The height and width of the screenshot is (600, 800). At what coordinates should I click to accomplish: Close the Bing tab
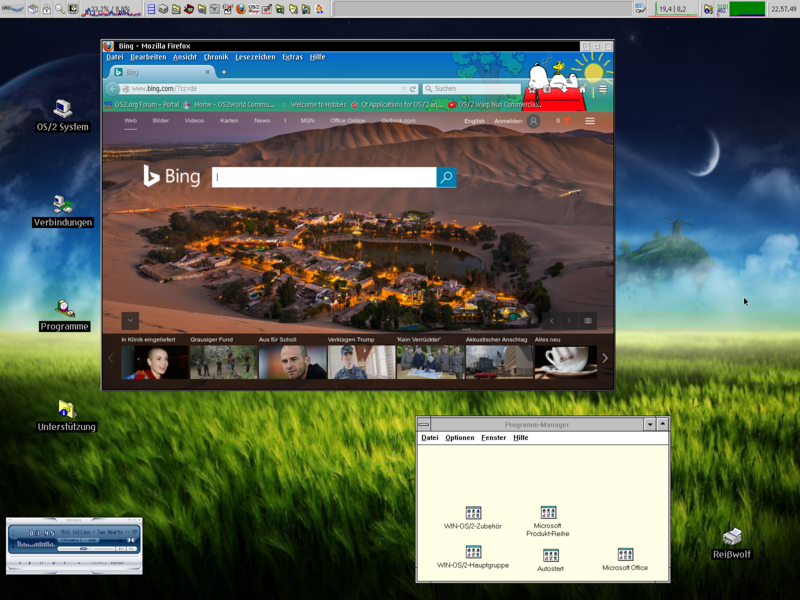207,72
